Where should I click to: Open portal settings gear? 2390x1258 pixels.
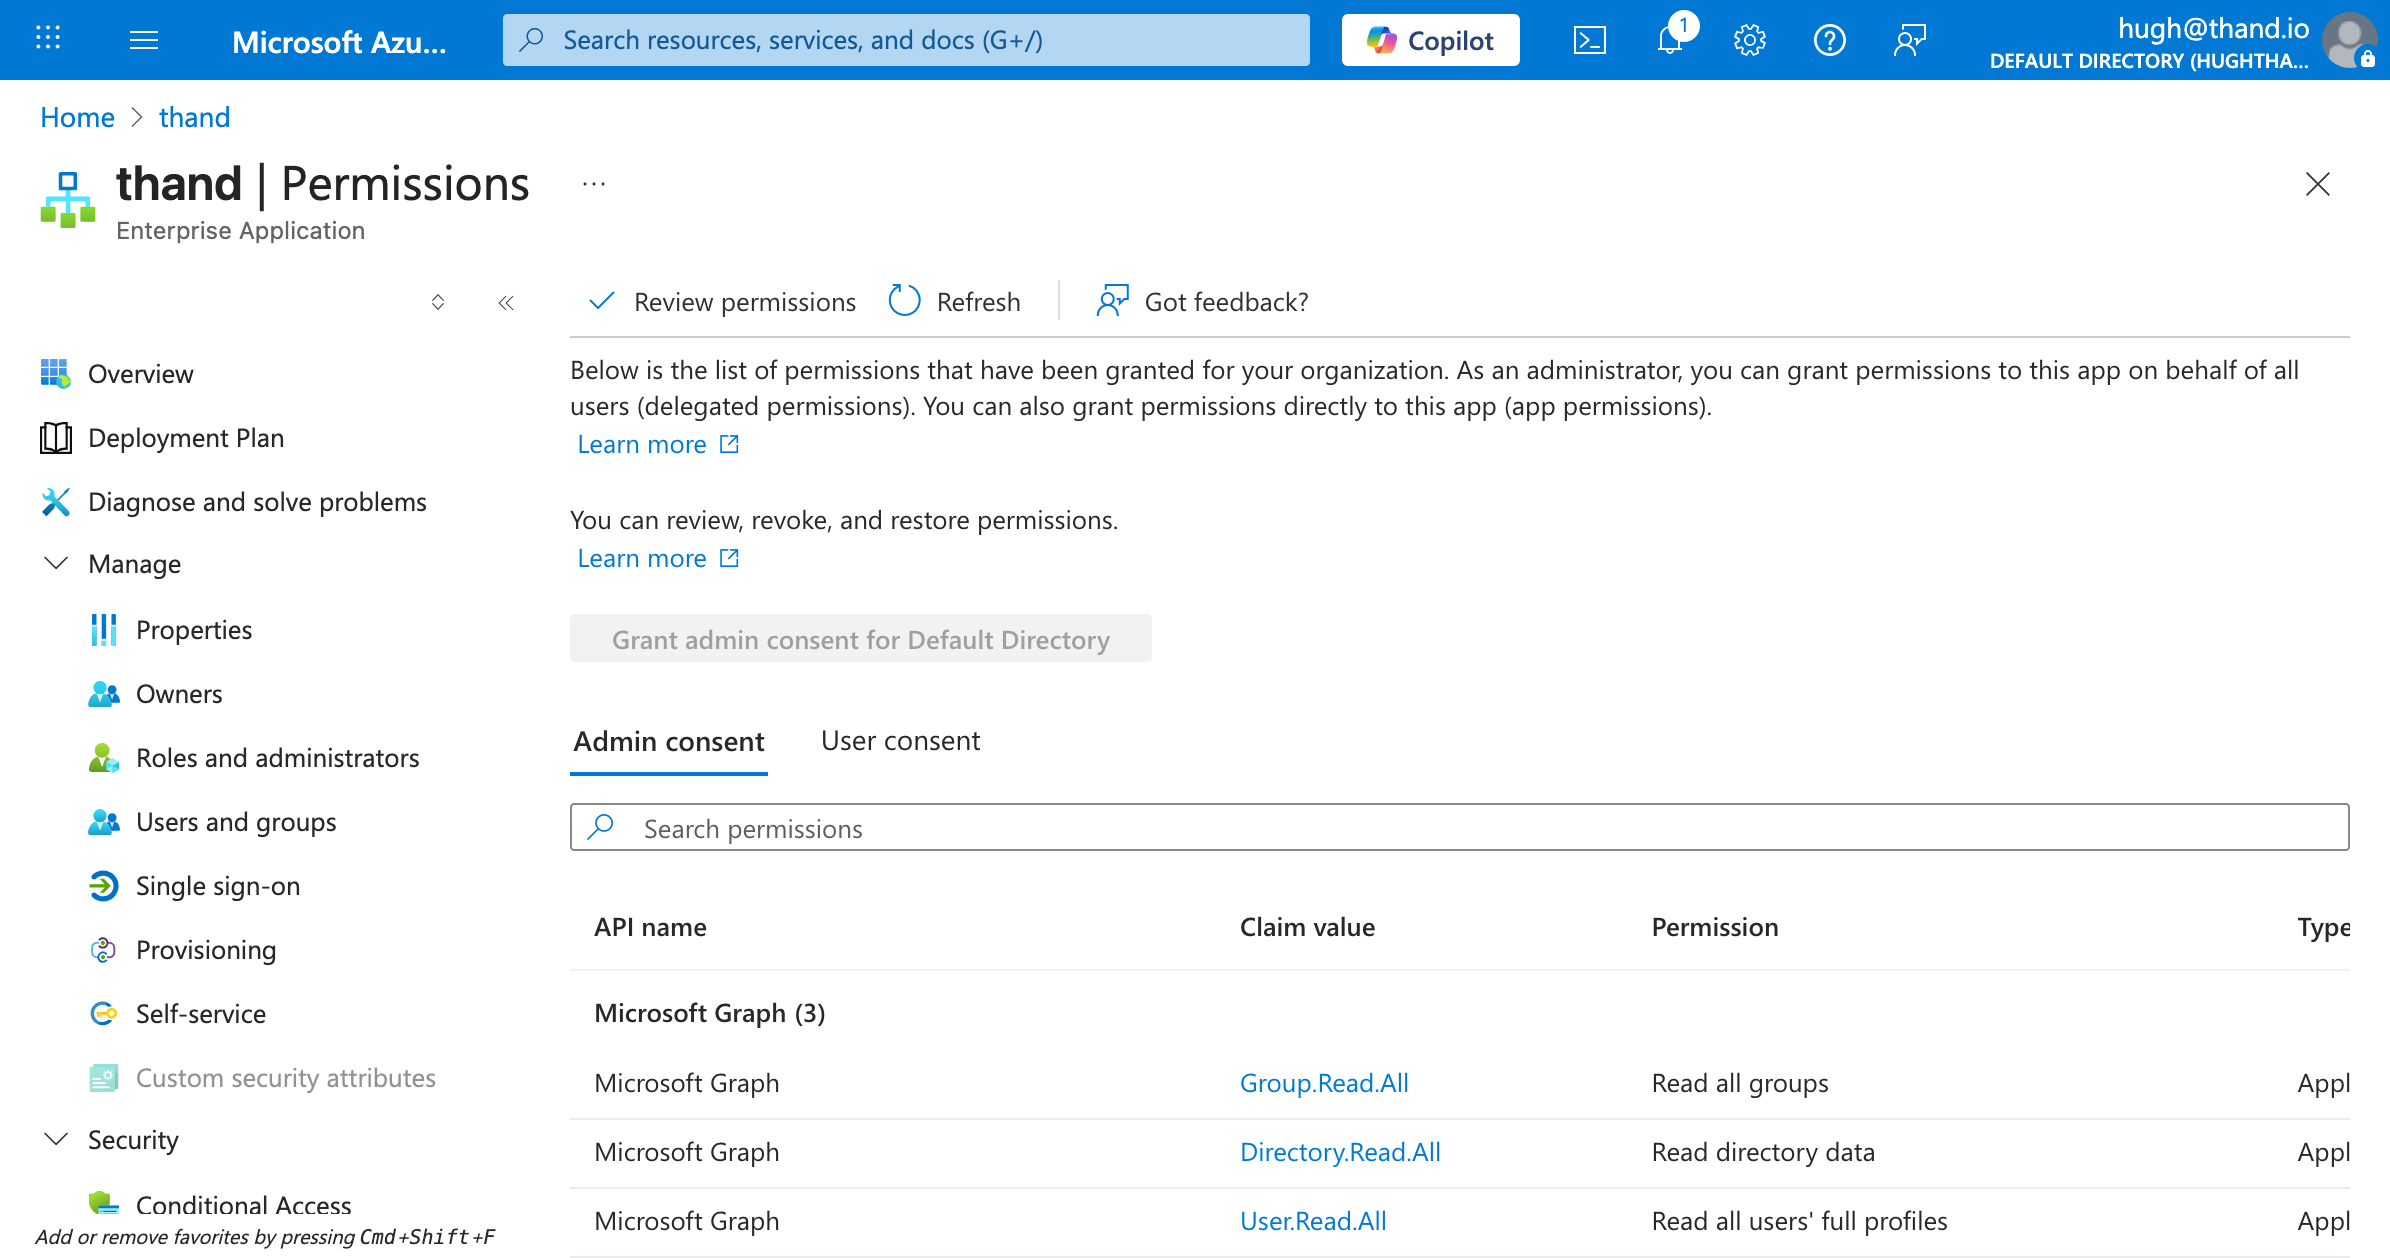point(1749,40)
